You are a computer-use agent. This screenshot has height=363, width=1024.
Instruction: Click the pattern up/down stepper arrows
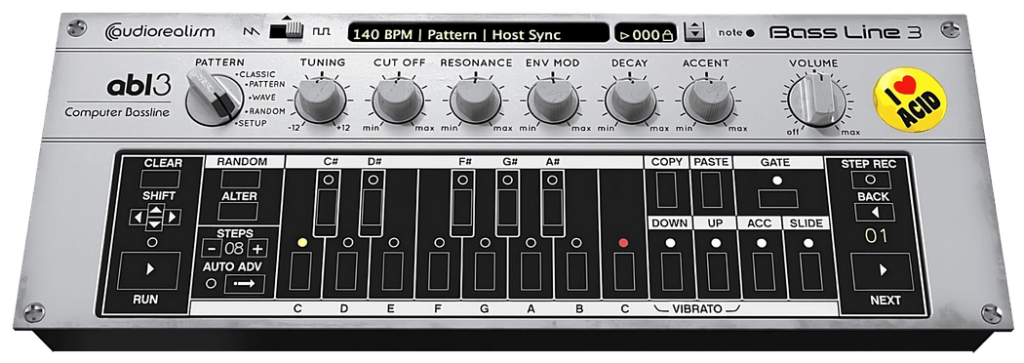[694, 31]
